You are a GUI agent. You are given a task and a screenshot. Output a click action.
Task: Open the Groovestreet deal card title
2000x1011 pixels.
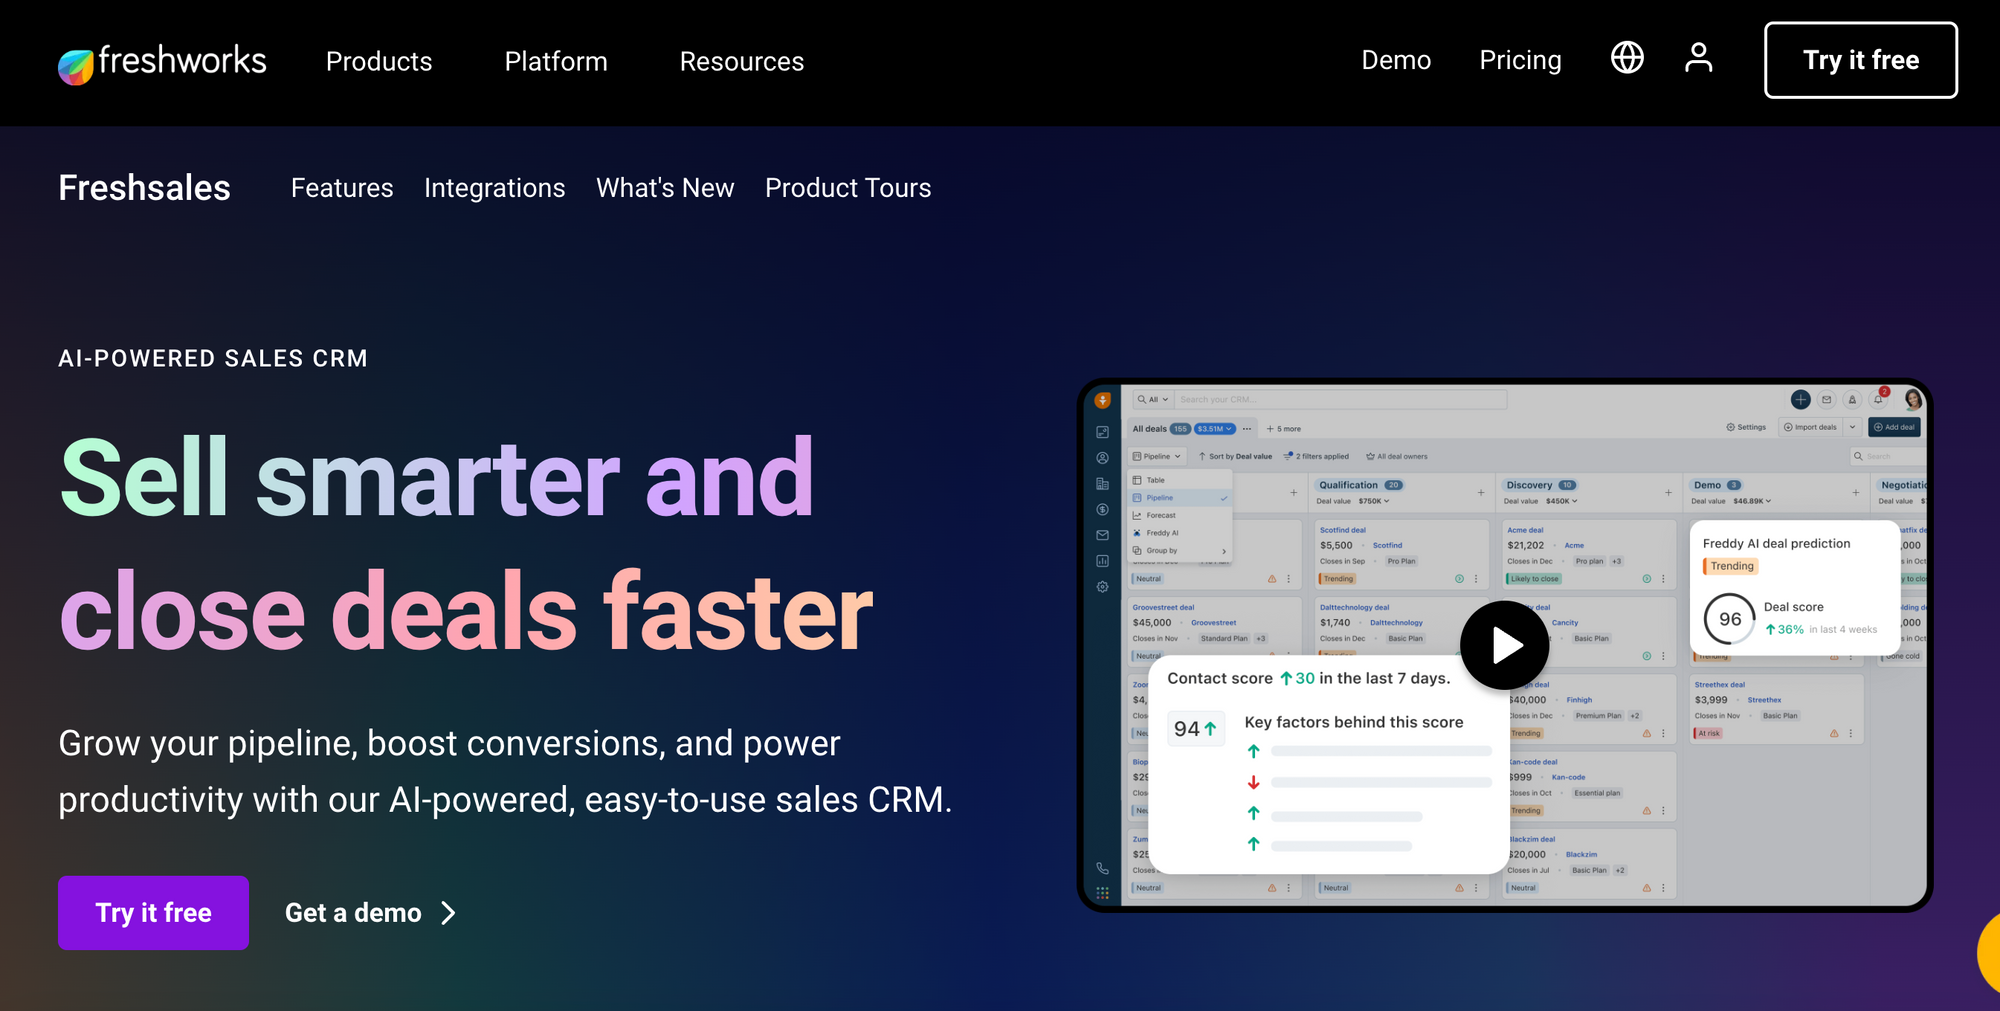(x=1163, y=607)
